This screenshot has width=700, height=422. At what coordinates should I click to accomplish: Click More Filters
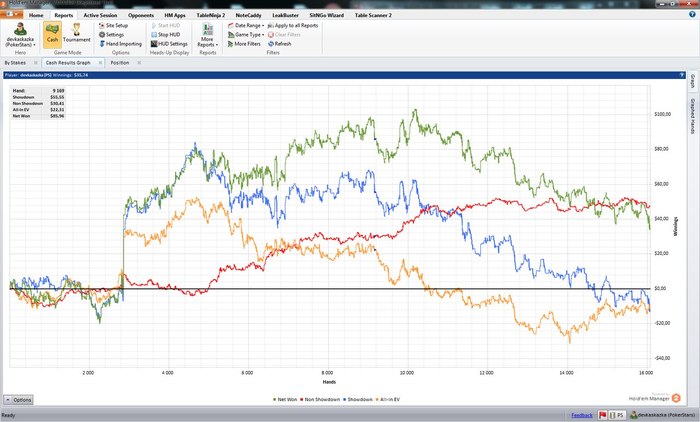tap(244, 44)
